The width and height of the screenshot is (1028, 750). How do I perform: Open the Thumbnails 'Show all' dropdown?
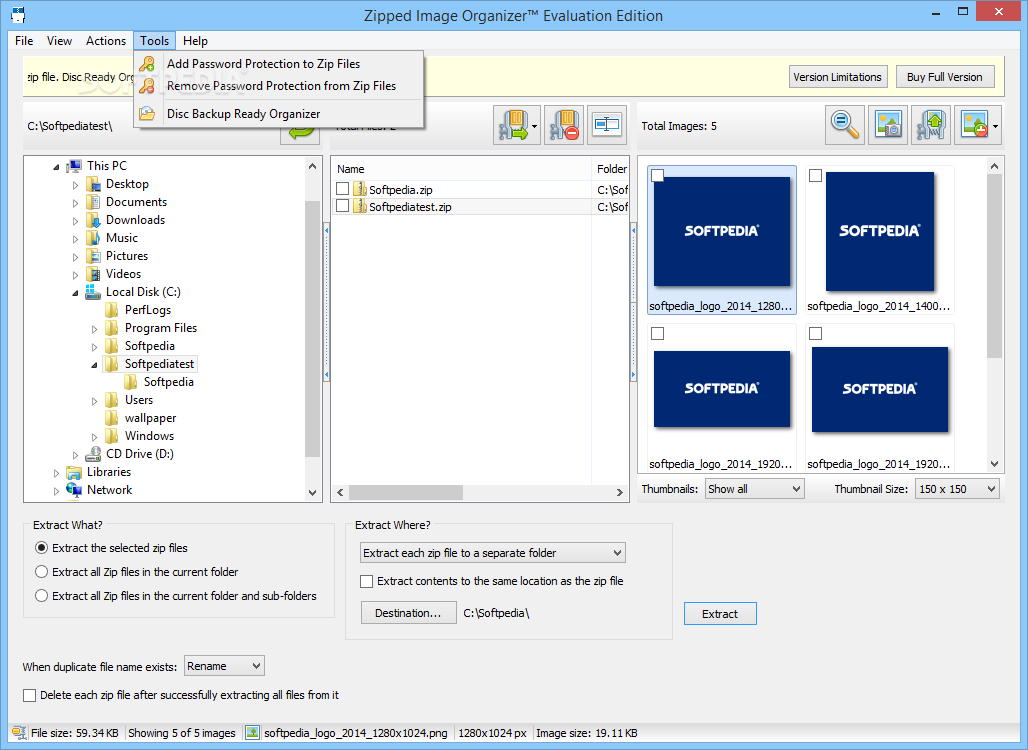(755, 489)
